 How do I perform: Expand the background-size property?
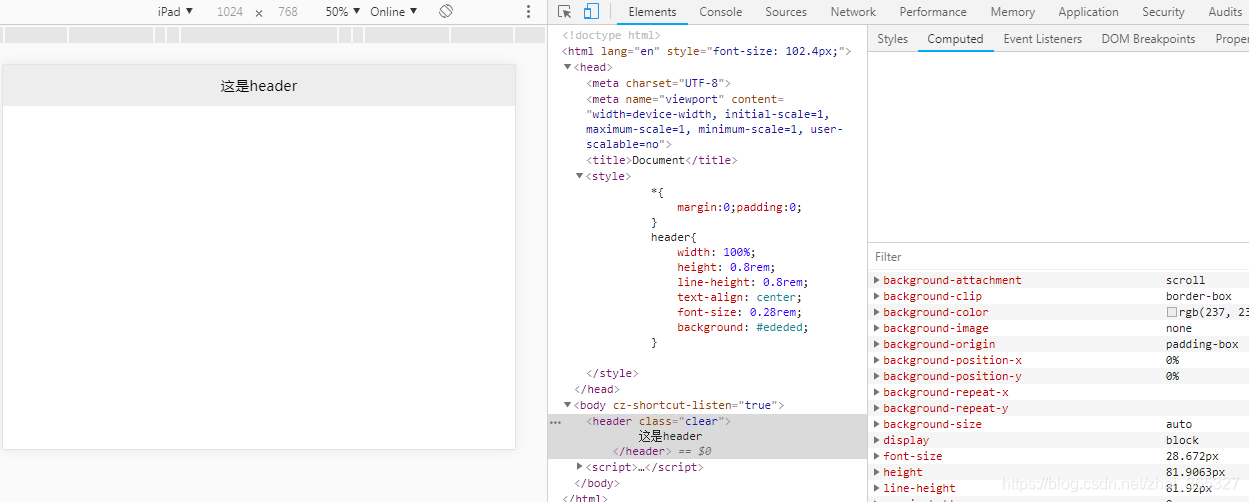(877, 424)
